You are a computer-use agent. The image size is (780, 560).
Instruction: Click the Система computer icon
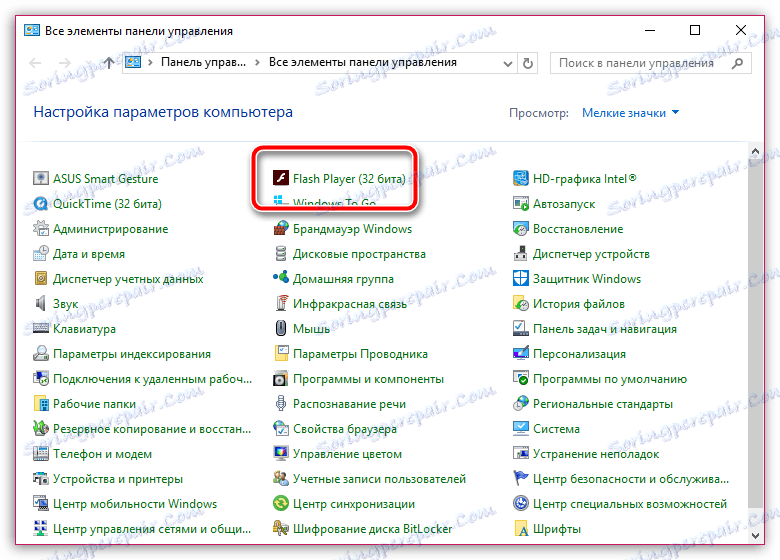click(x=520, y=428)
